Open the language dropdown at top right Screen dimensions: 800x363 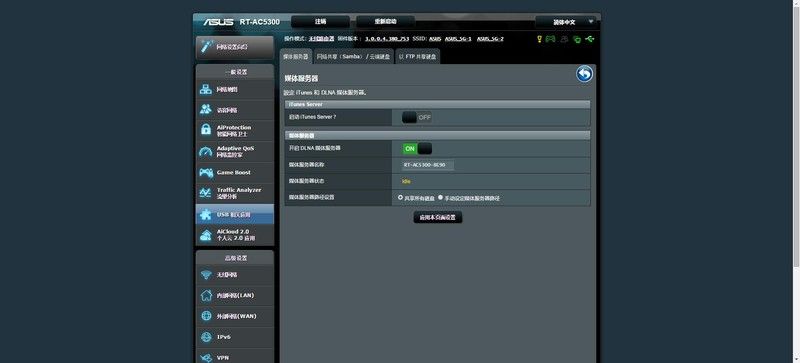565,22
